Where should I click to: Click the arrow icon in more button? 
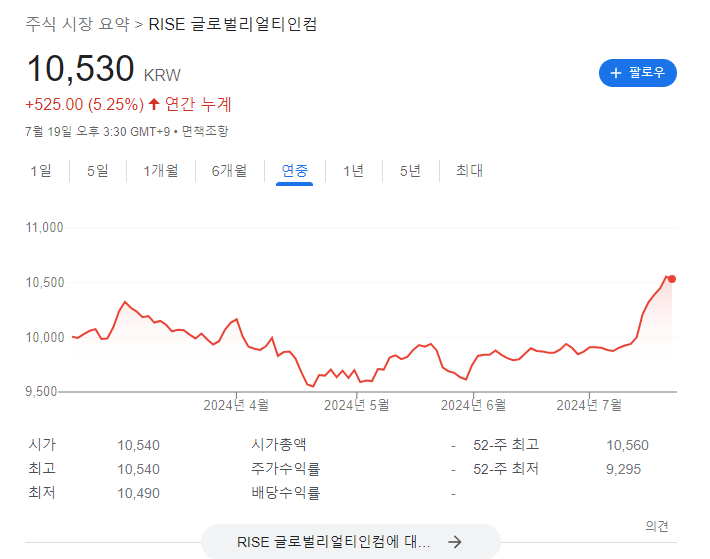click(x=455, y=541)
